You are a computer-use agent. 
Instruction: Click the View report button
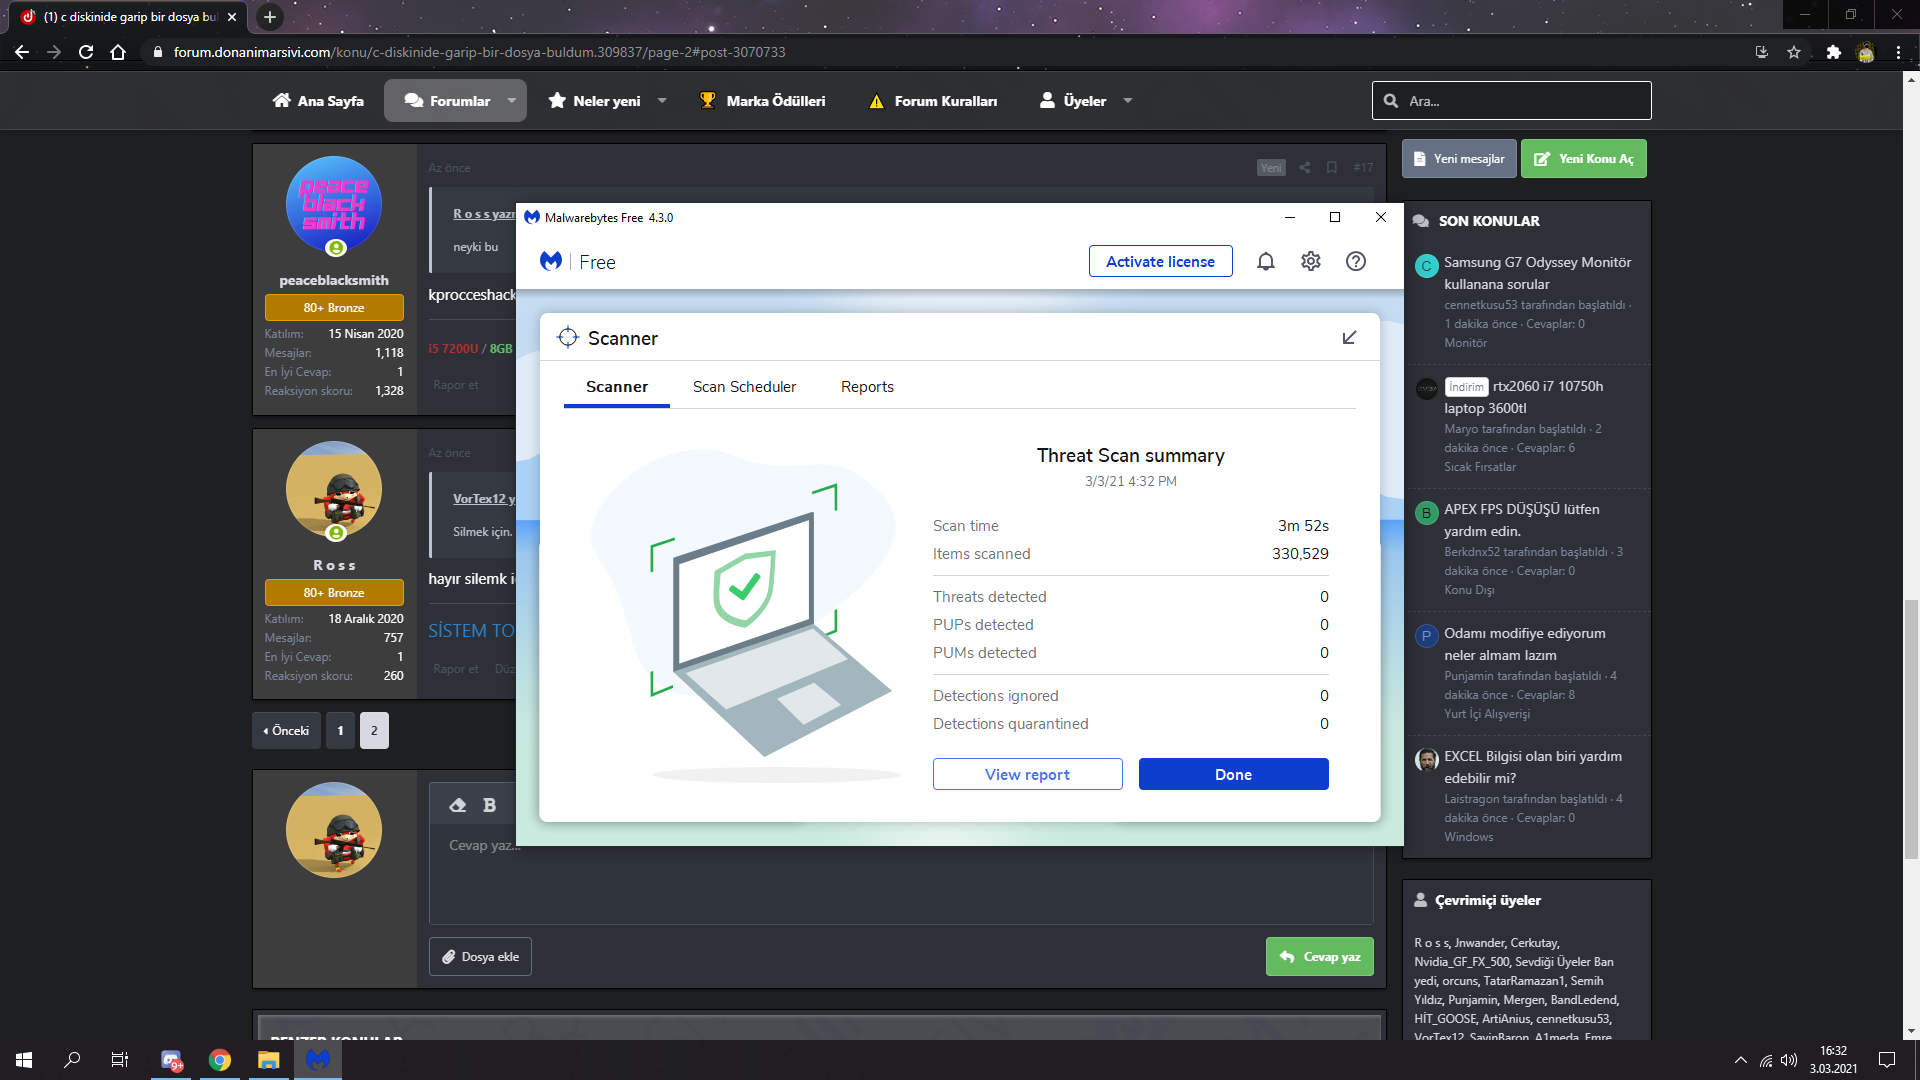point(1027,774)
